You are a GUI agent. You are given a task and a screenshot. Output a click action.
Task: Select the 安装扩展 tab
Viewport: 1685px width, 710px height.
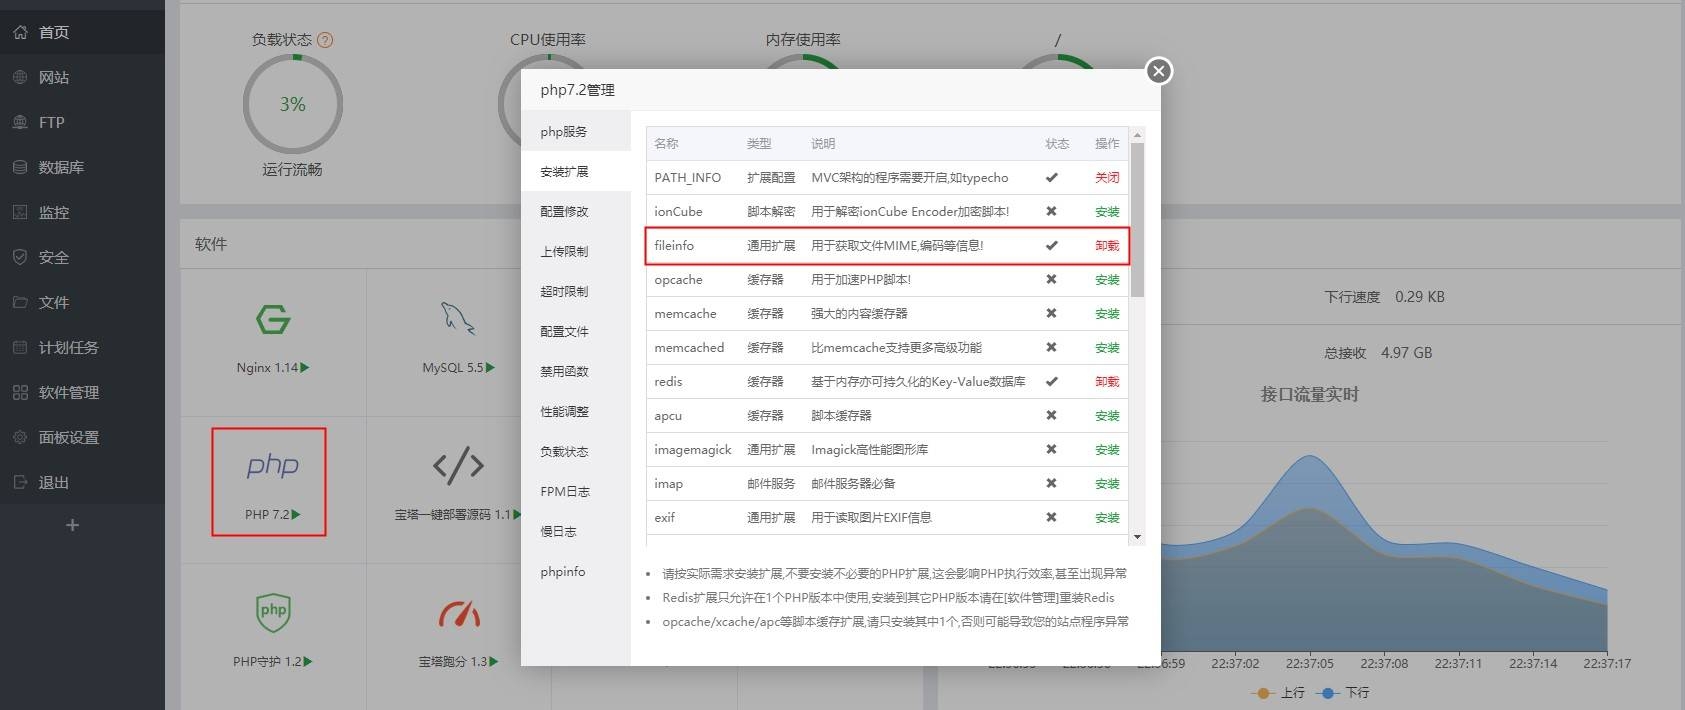(x=576, y=171)
